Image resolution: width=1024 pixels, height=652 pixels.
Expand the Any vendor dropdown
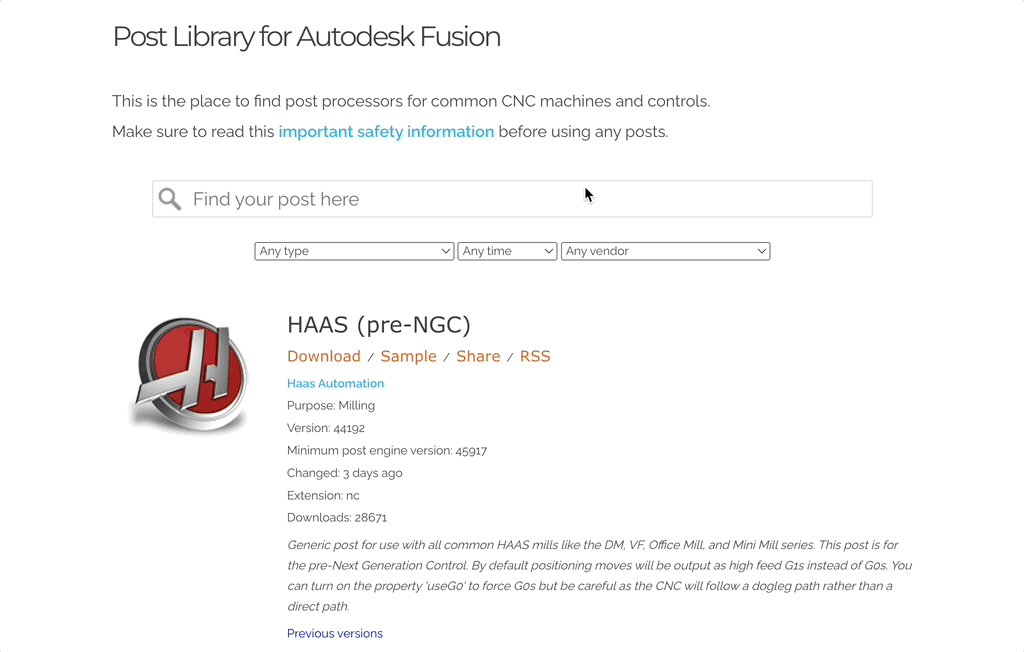click(665, 251)
